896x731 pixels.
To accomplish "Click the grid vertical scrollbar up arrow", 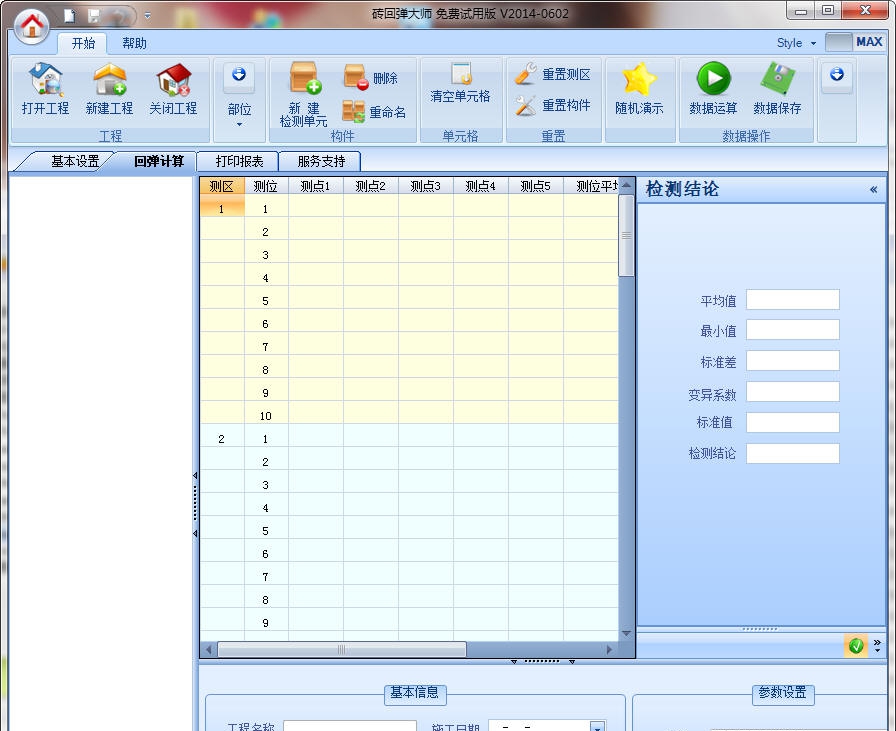I will [x=626, y=185].
